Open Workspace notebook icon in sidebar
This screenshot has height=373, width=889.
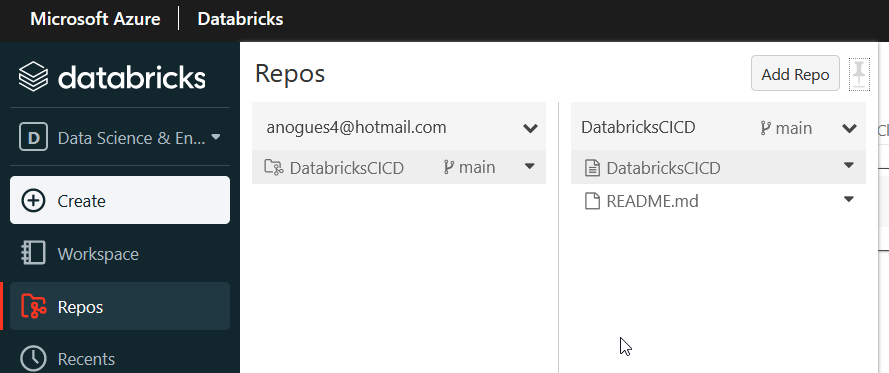coord(33,253)
